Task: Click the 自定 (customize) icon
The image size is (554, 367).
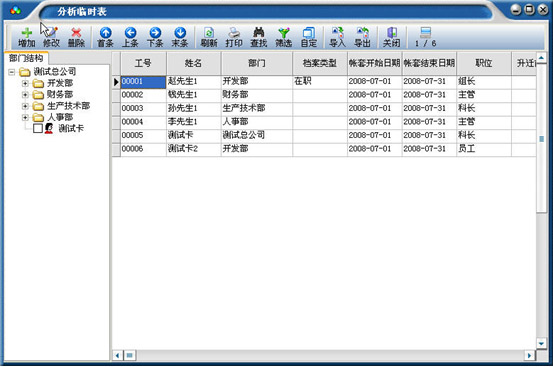Action: pyautogui.click(x=308, y=33)
